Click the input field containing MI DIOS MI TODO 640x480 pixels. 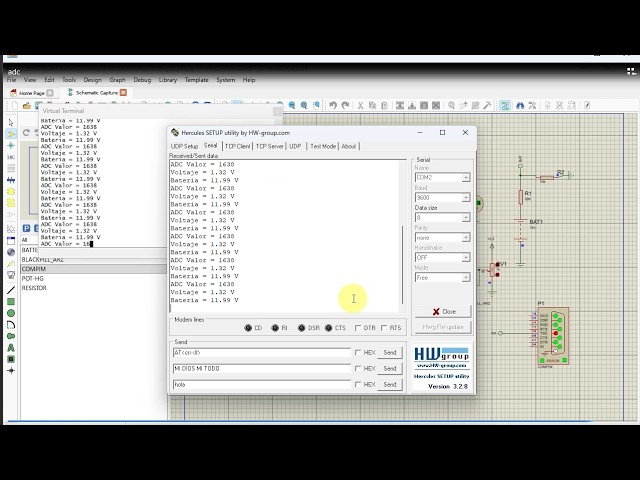pos(262,369)
